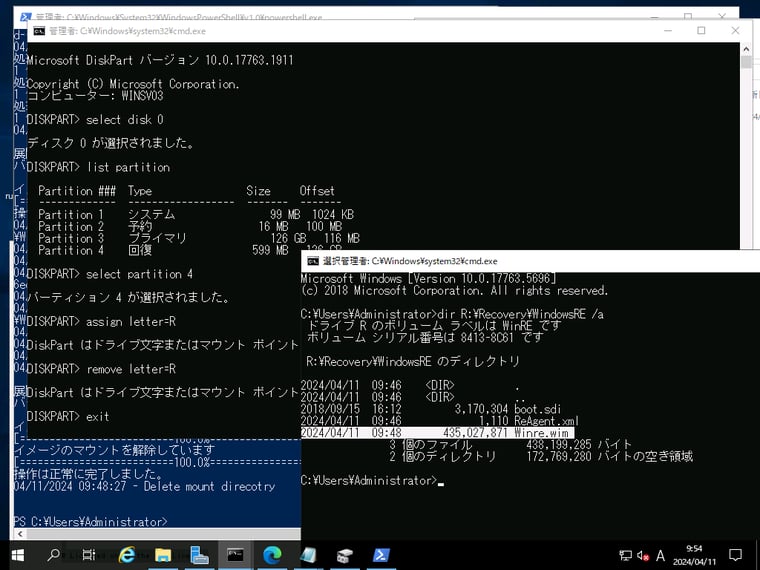This screenshot has height=570, width=760.
Task: Click PowerShell horizontal scrollbar track
Action: (162, 534)
